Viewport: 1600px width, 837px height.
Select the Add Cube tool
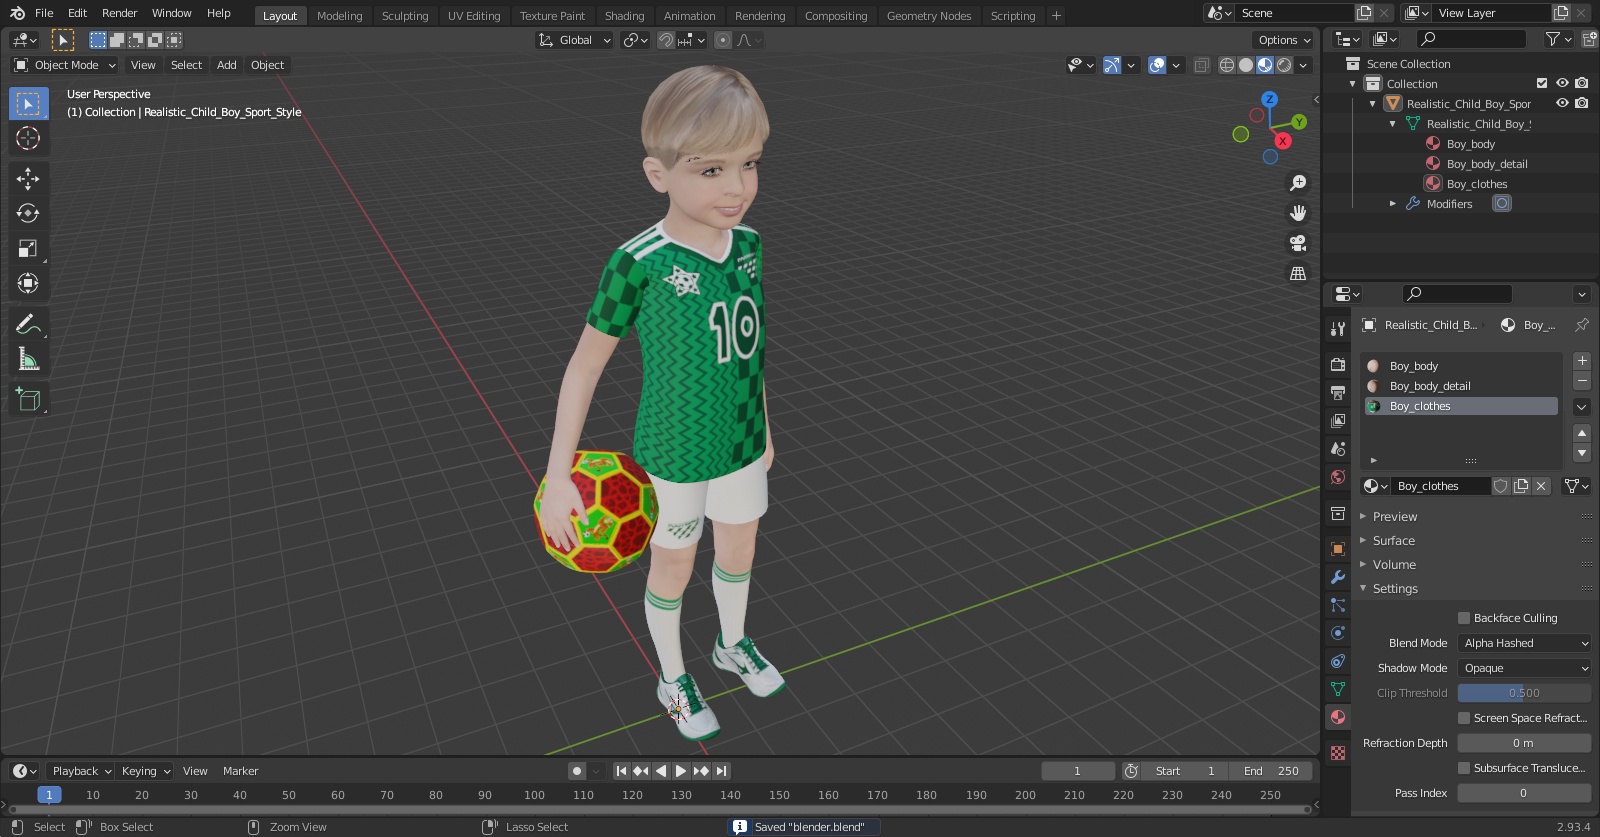tap(28, 400)
